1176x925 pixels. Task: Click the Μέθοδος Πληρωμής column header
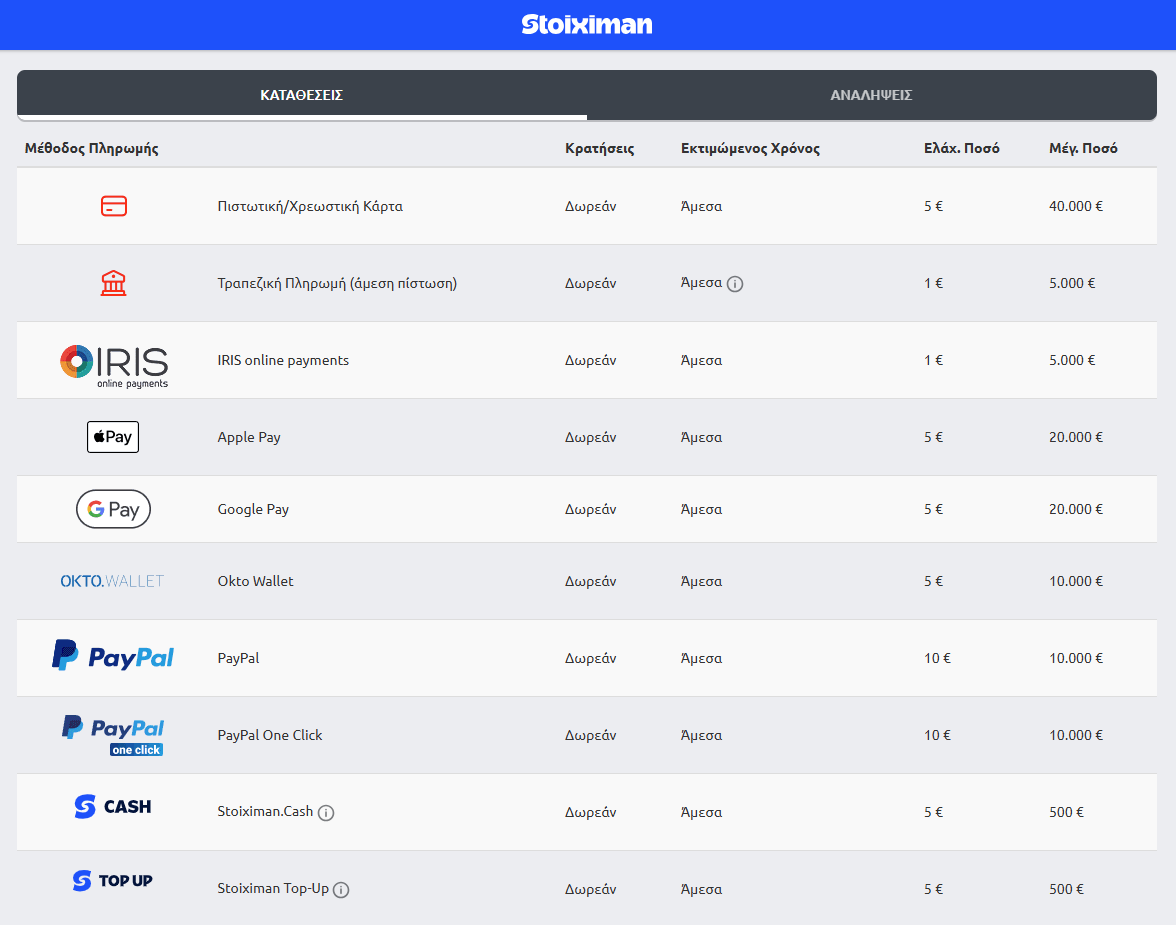click(92, 148)
